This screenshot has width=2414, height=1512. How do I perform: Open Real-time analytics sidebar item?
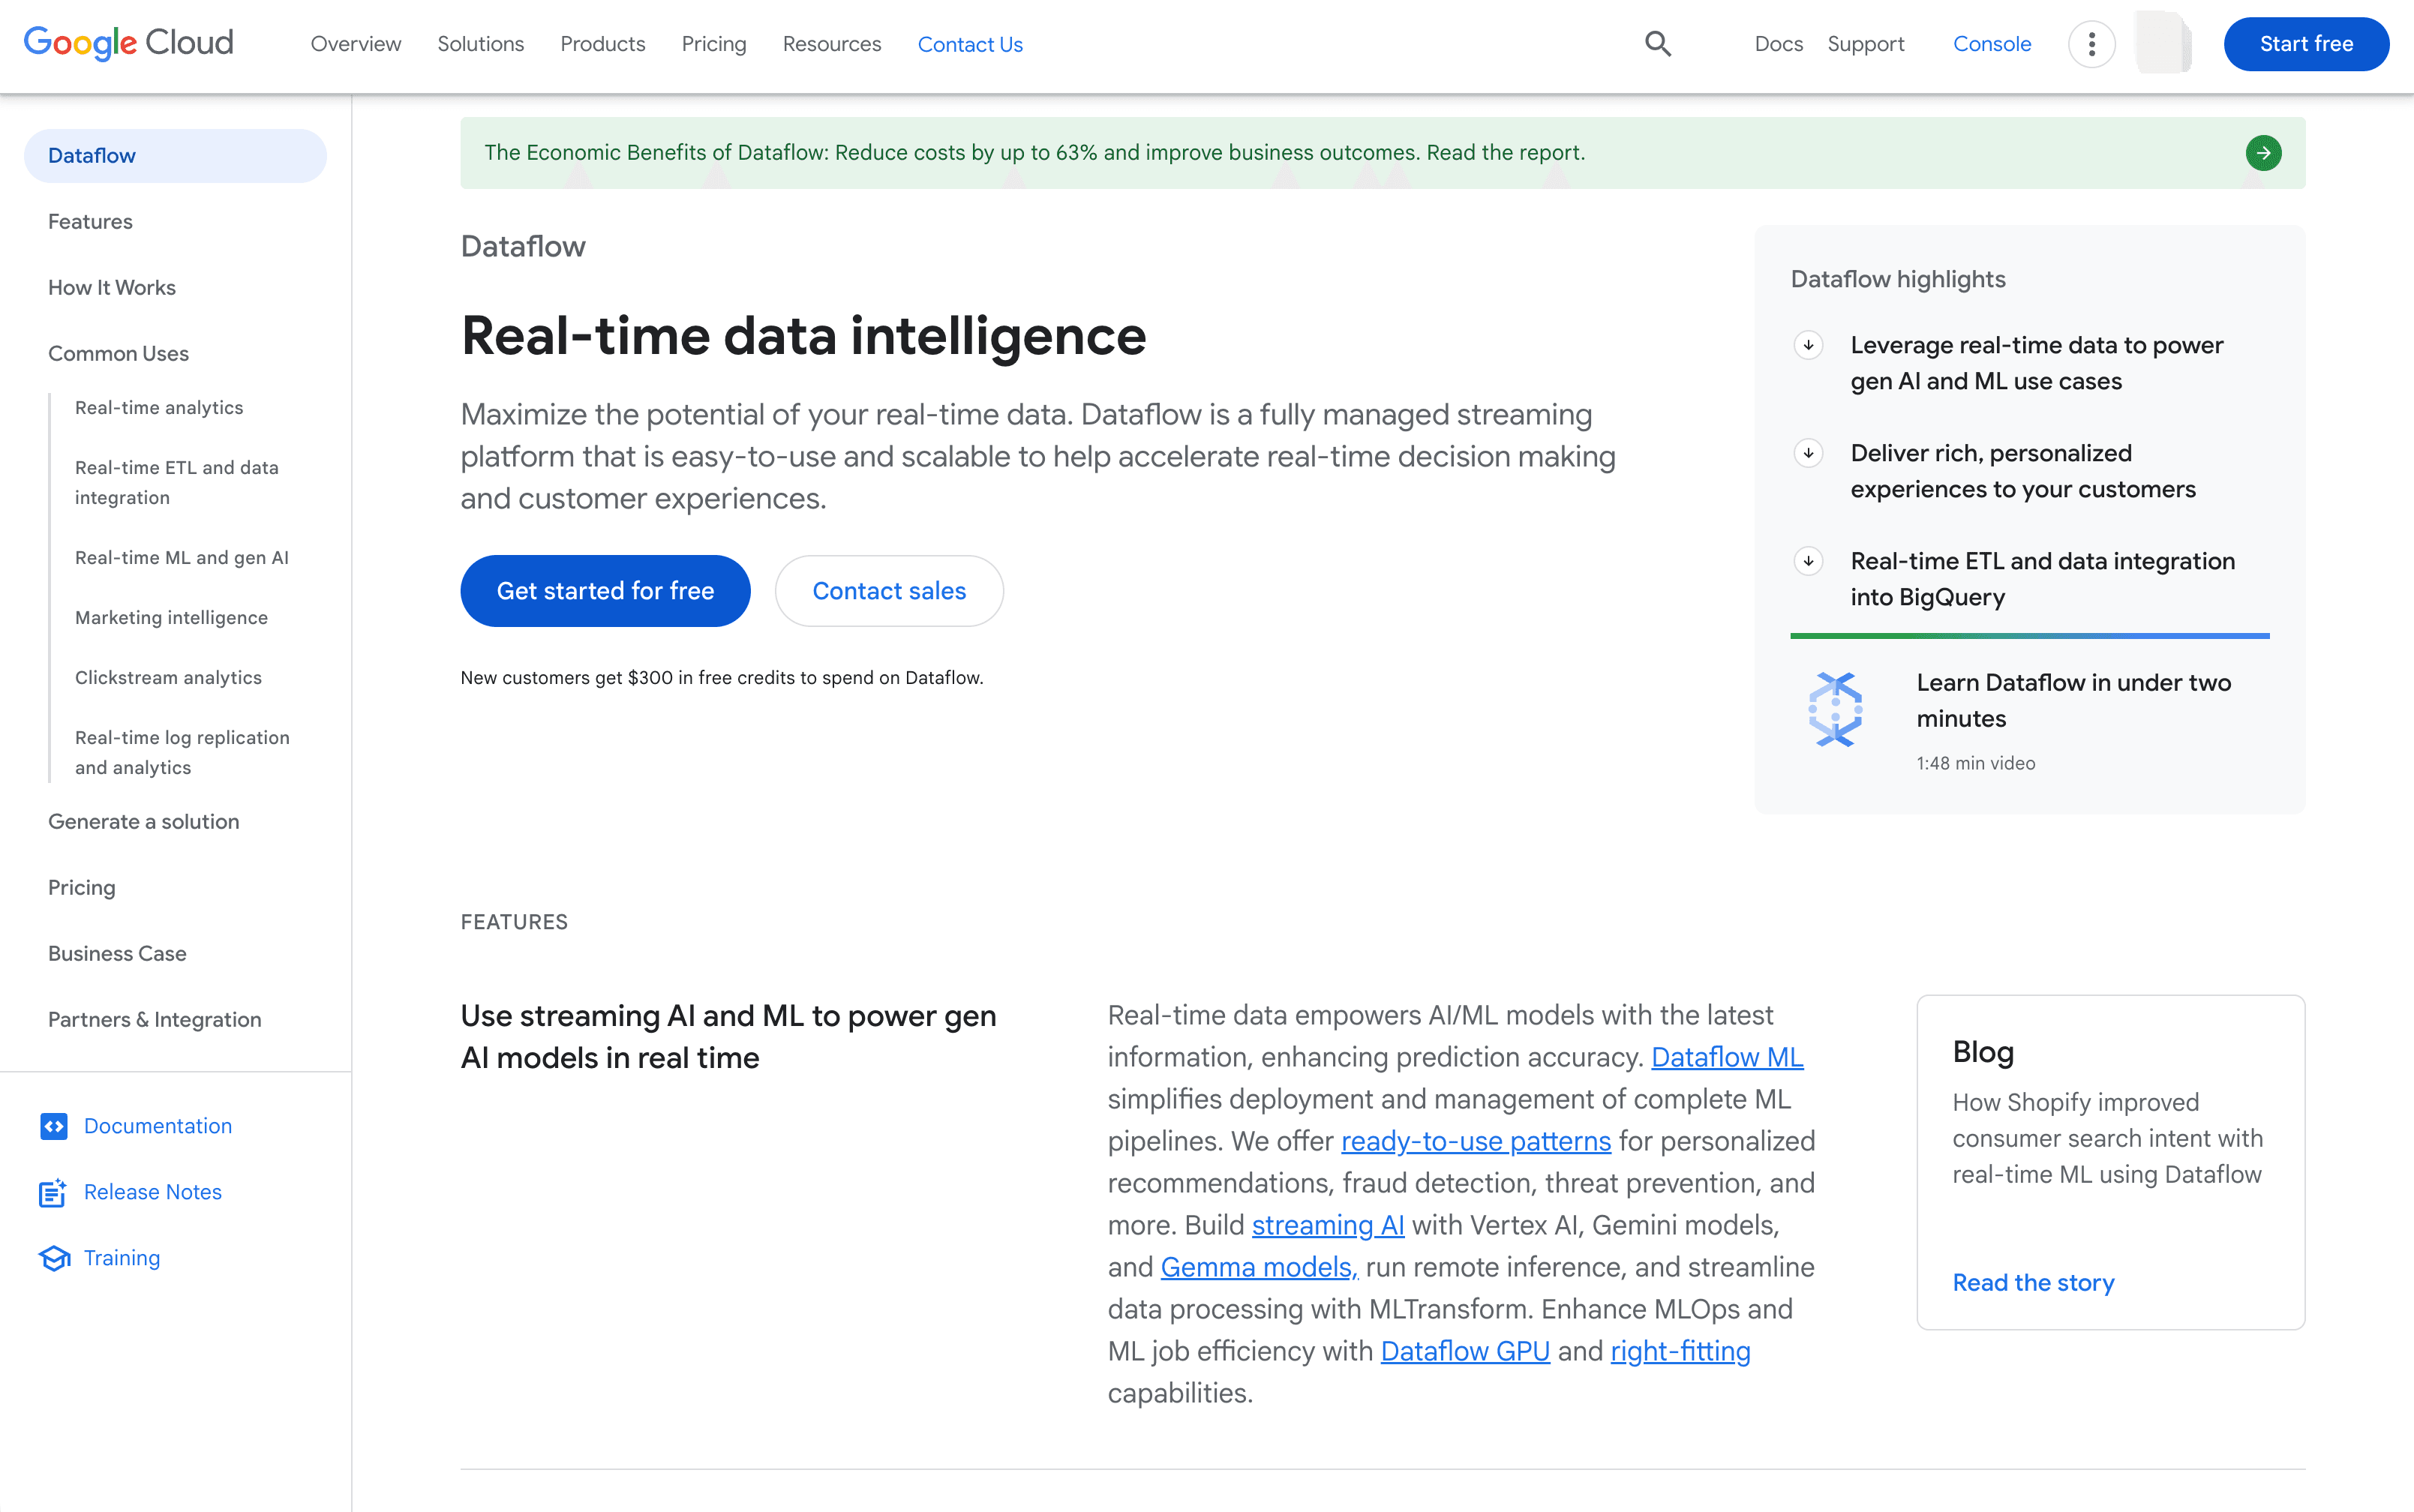pyautogui.click(x=159, y=408)
